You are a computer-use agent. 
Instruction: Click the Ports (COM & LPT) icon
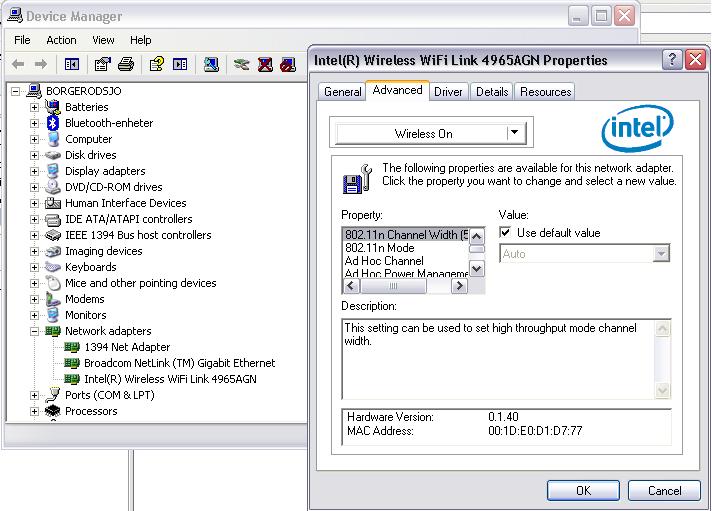tap(53, 395)
